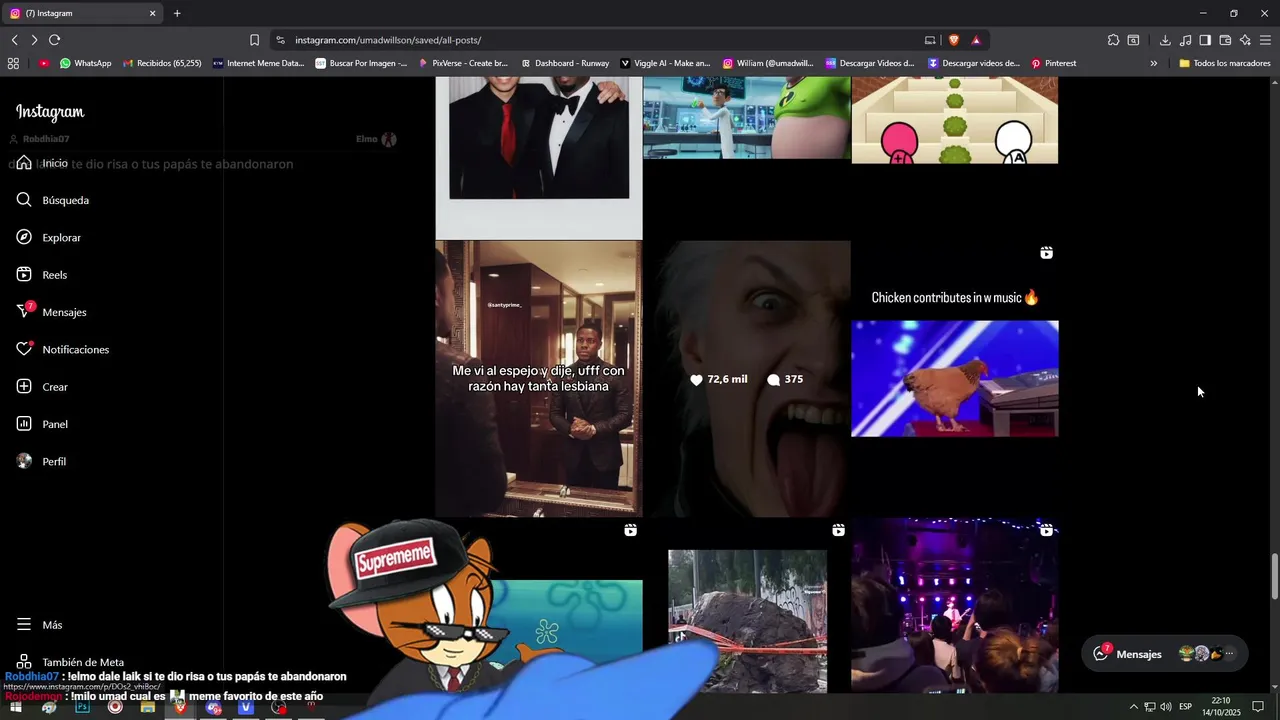Open Inicio from the Instagram sidebar
Screen dimensions: 1280x720
(42, 163)
